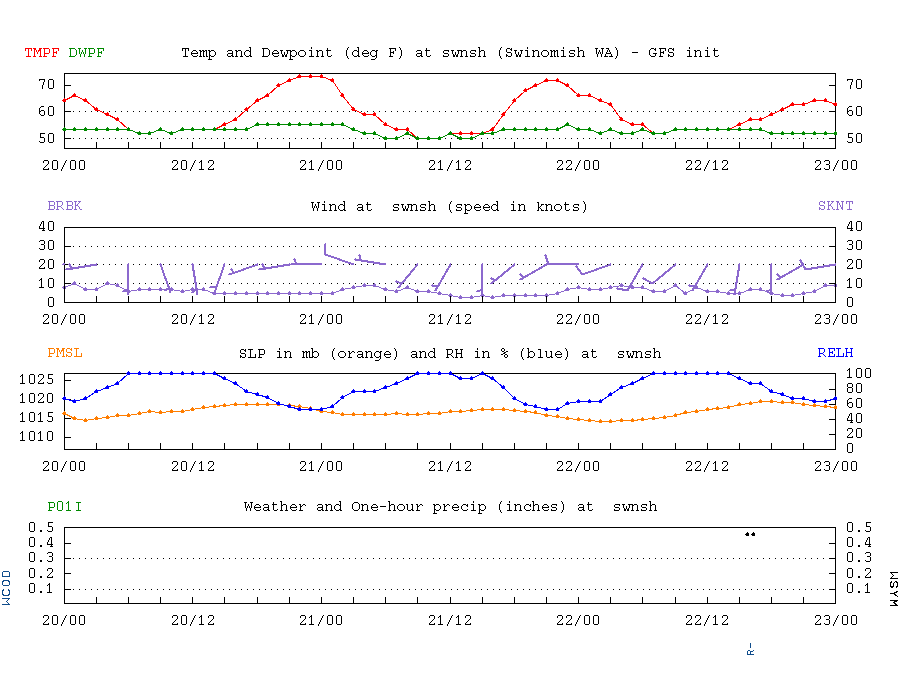This screenshot has height=700, width=900.
Task: Click the weather symbol dots in precip chart
Action: pyautogui.click(x=750, y=534)
